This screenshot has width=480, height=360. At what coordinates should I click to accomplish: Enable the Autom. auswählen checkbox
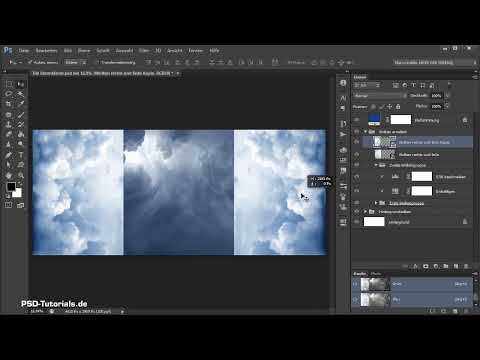click(30, 62)
